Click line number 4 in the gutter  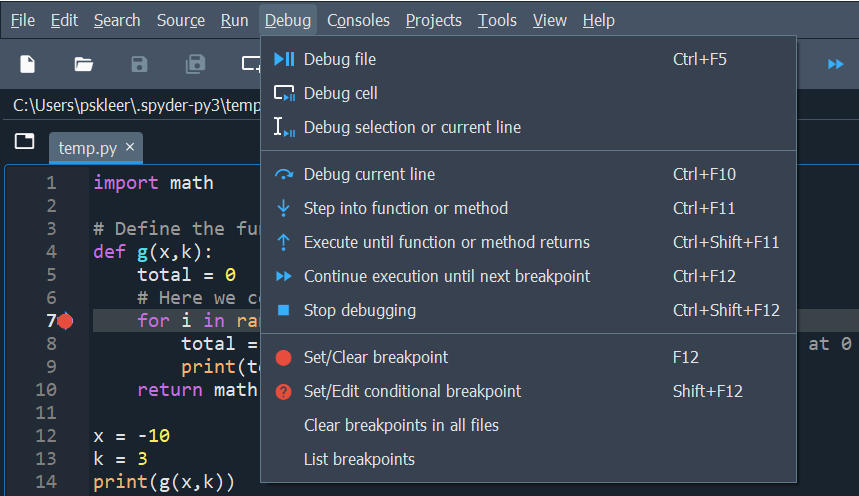point(51,252)
